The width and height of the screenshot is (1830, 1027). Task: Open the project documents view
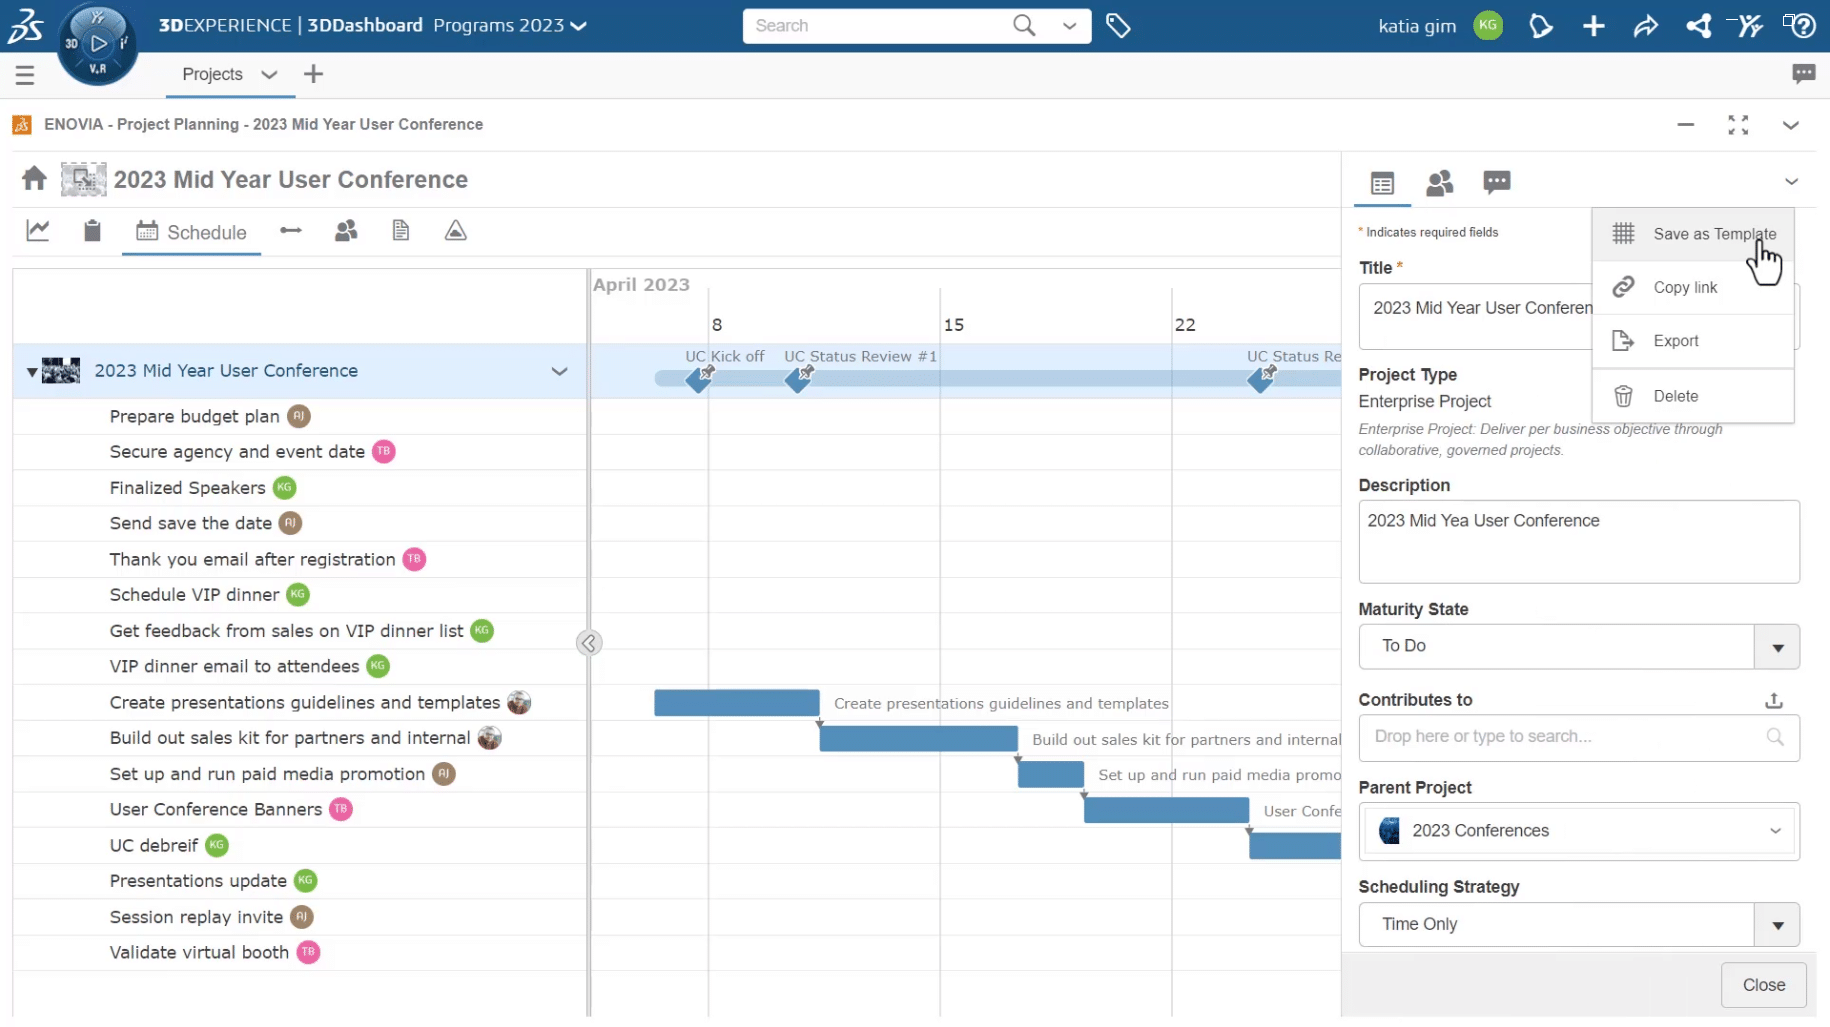402,230
